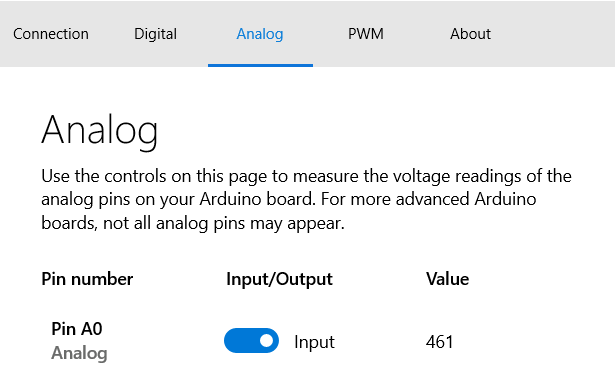Click the gray Analog subtitle under Pin A0
The height and width of the screenshot is (378, 615).
coord(79,353)
